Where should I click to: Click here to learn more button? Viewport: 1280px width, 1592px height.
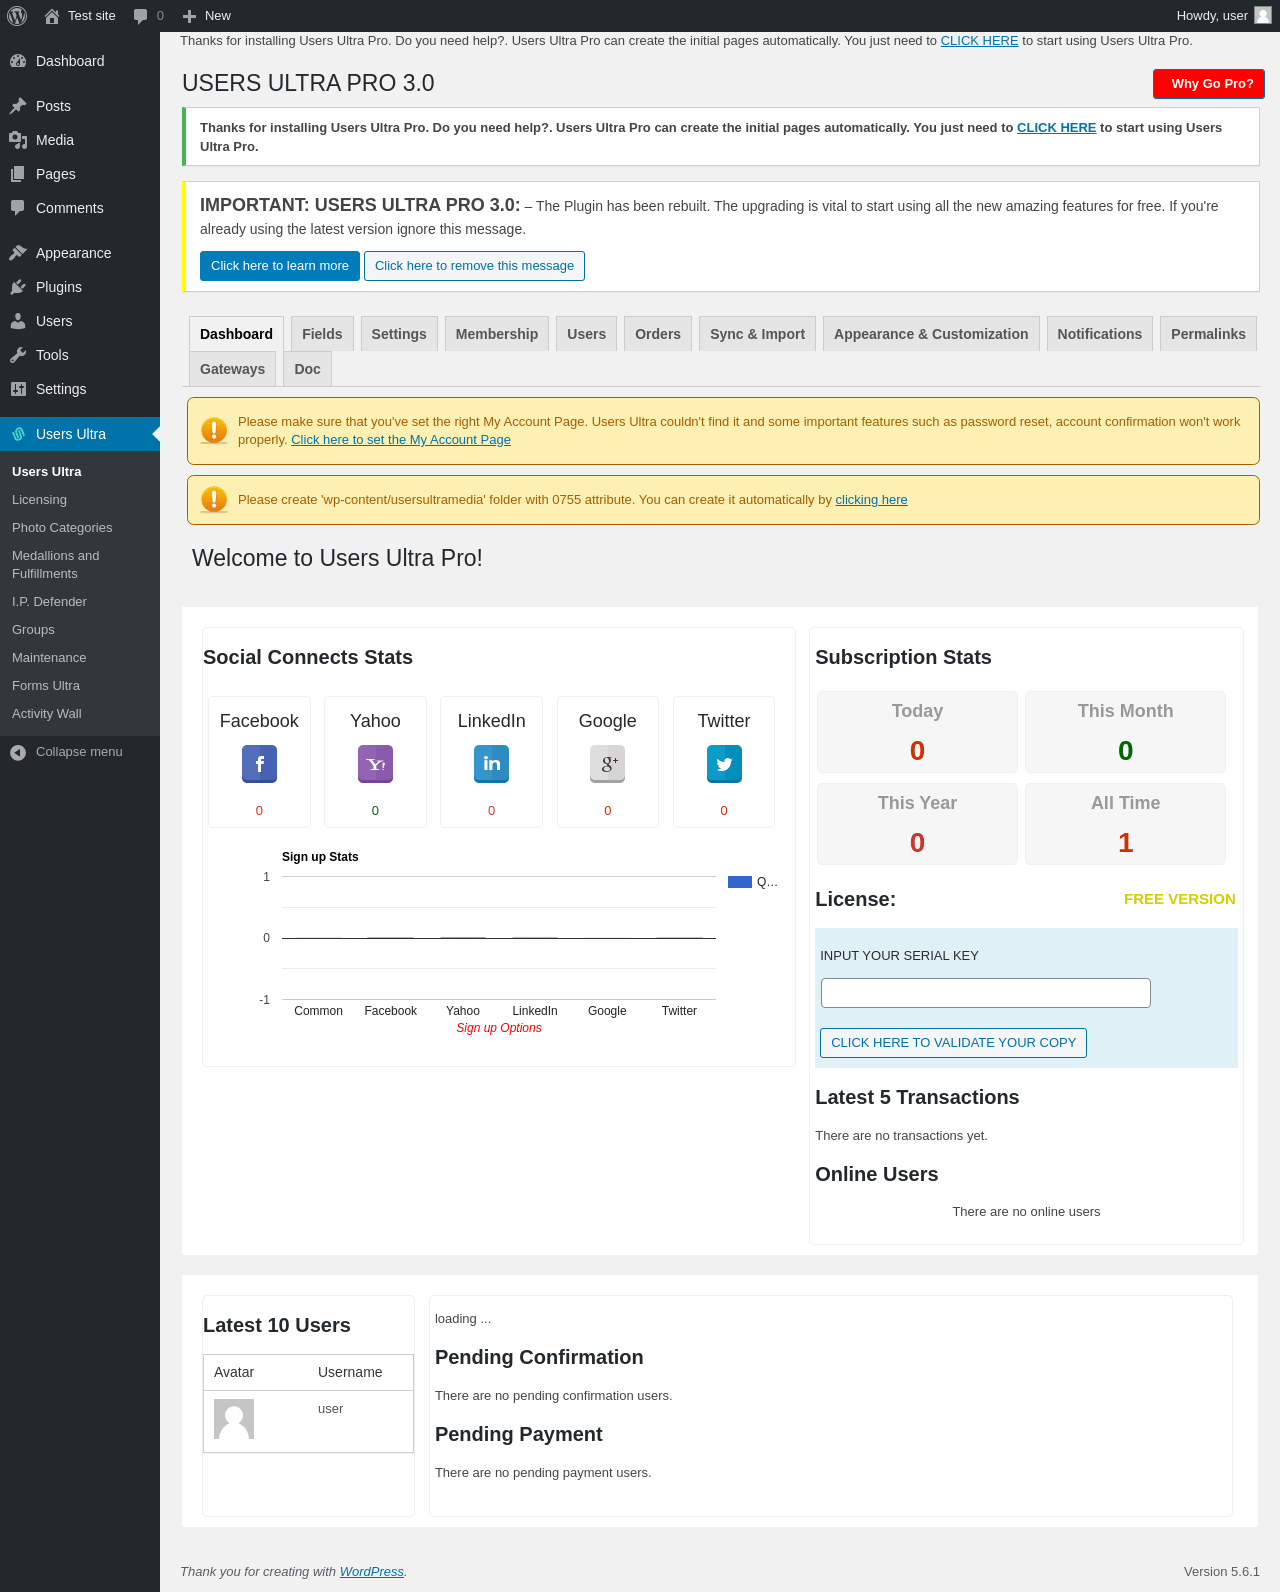point(280,266)
